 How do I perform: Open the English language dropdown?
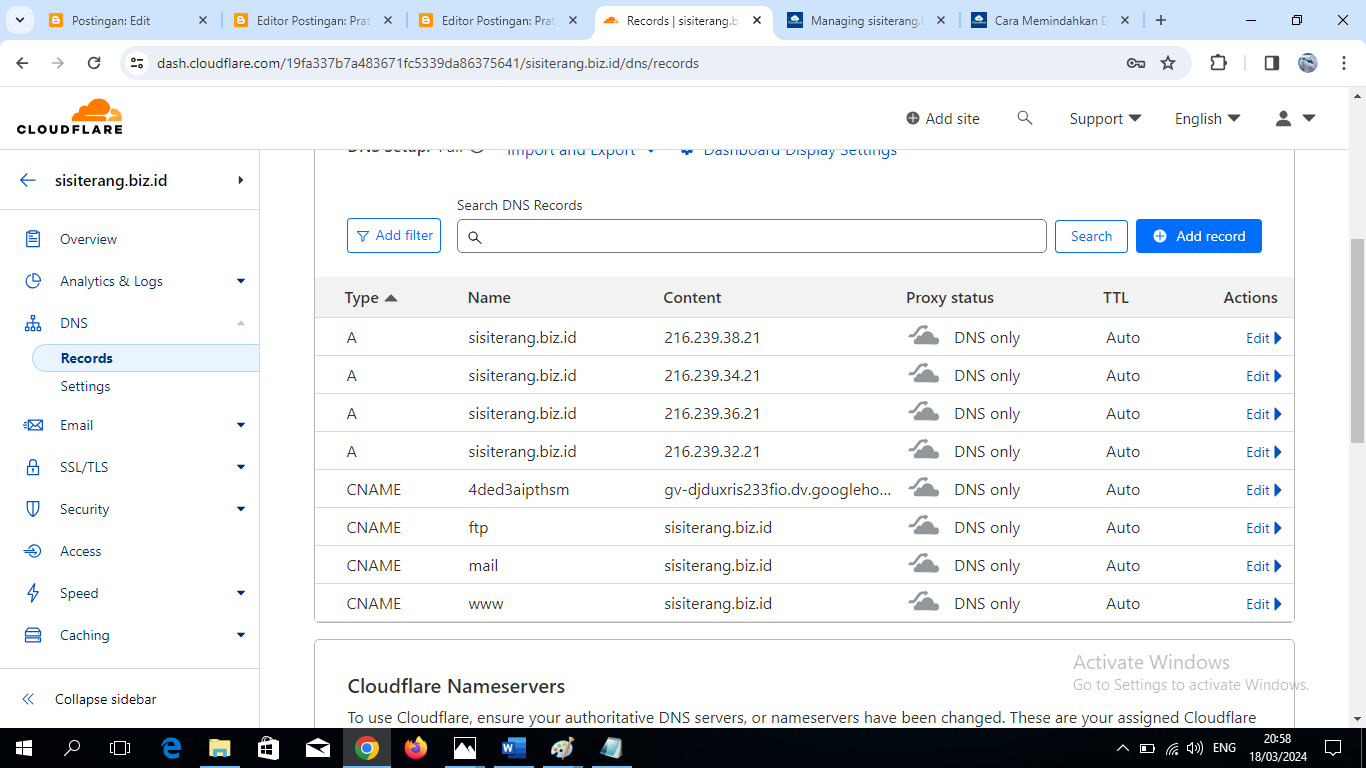1207,118
